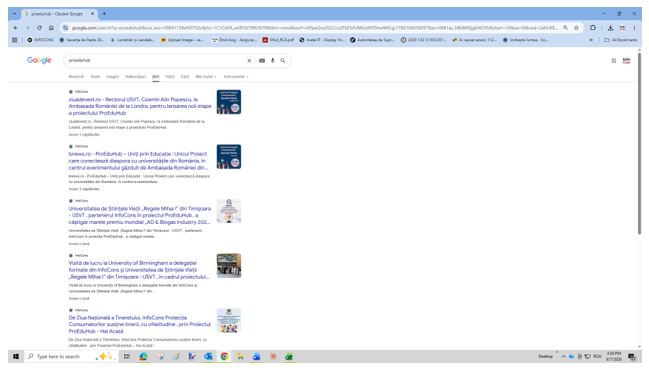
Task: Open Outlook from the taskbar
Action: [x=208, y=356]
